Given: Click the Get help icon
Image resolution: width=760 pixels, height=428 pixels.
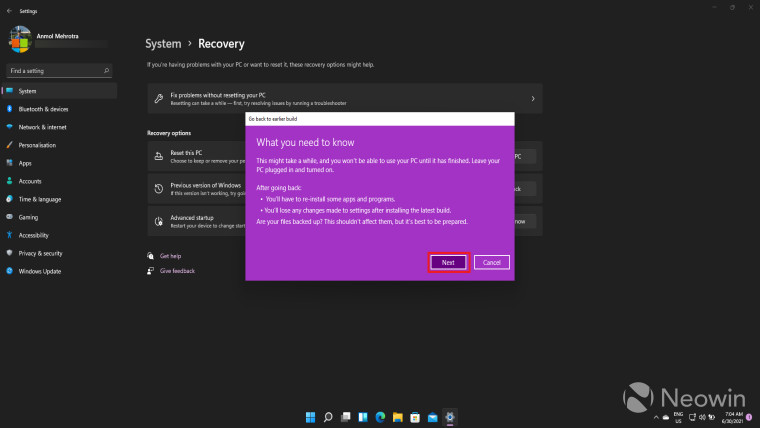Looking at the screenshot, I should click(150, 256).
